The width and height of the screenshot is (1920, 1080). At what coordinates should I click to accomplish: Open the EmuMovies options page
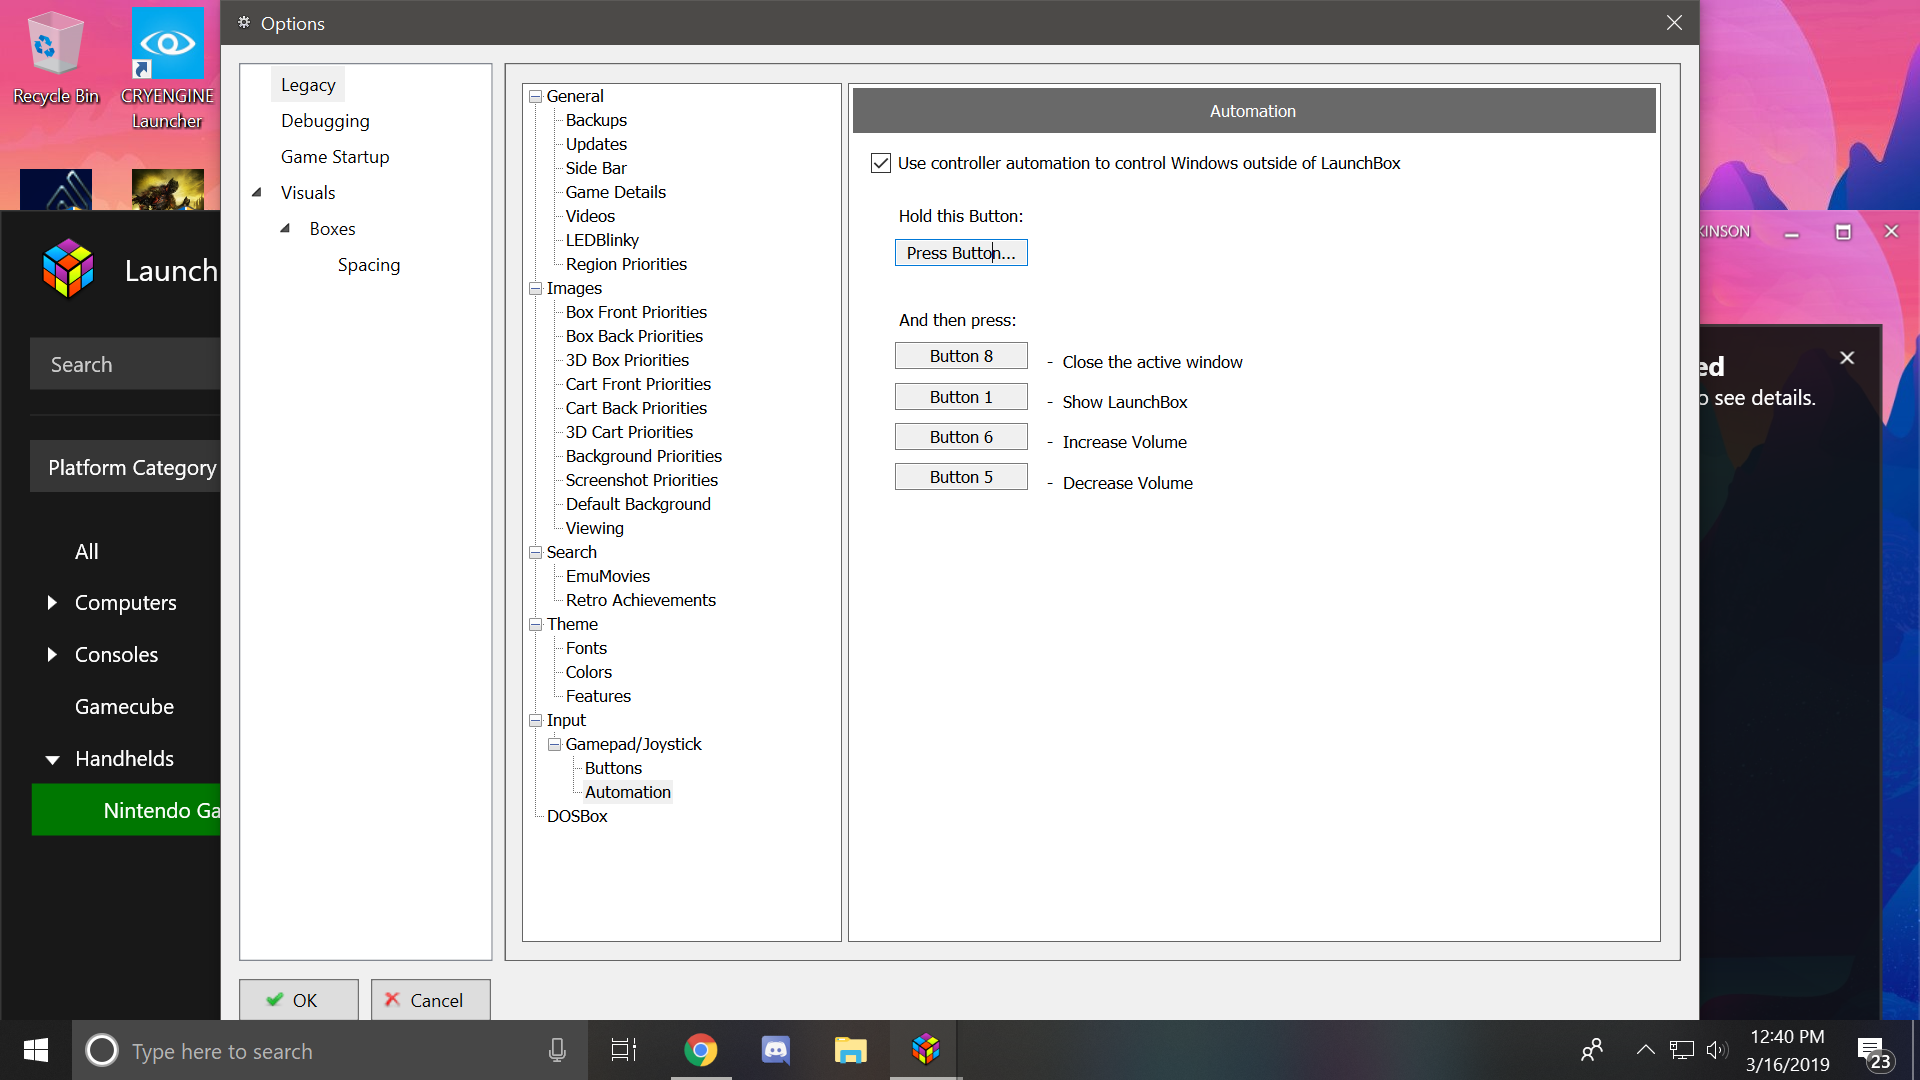pos(608,576)
